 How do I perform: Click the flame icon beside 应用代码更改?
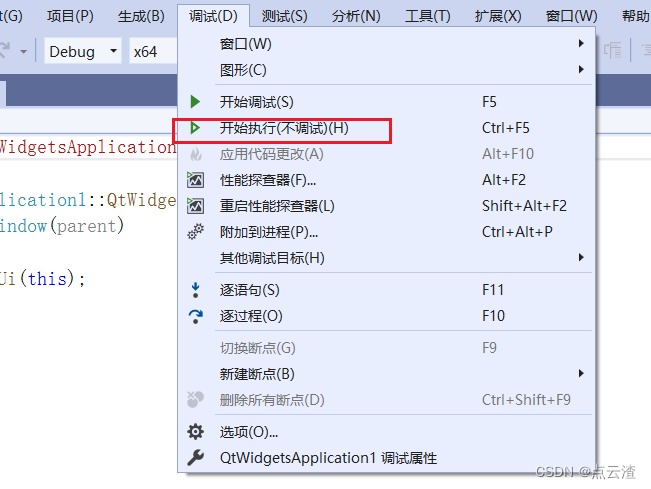(196, 154)
